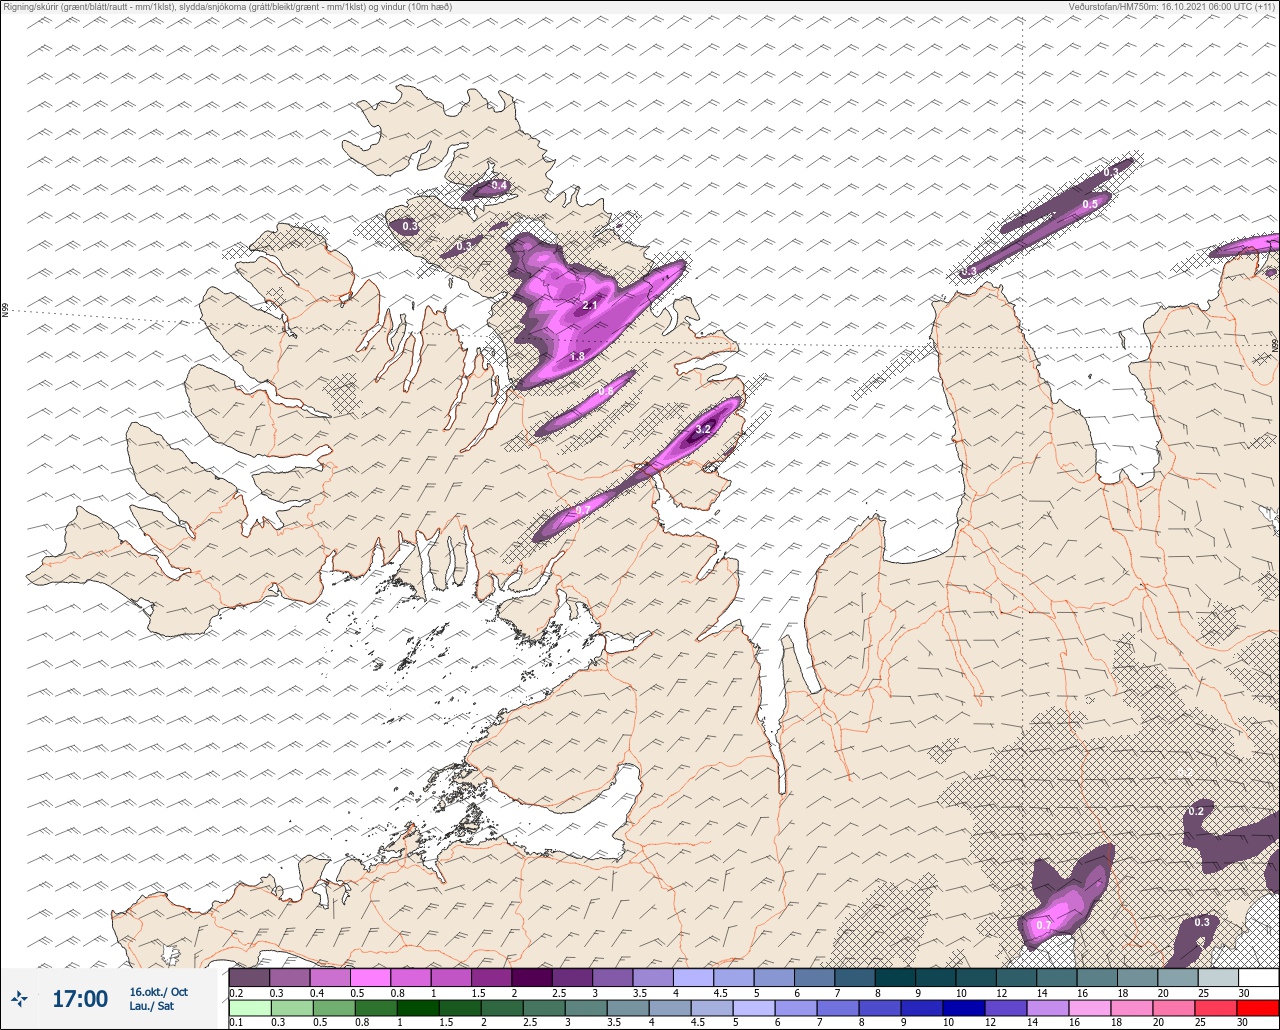This screenshot has height=1030, width=1280.
Task: Select the weekday text Lau./ Sat
Action: click(151, 1006)
